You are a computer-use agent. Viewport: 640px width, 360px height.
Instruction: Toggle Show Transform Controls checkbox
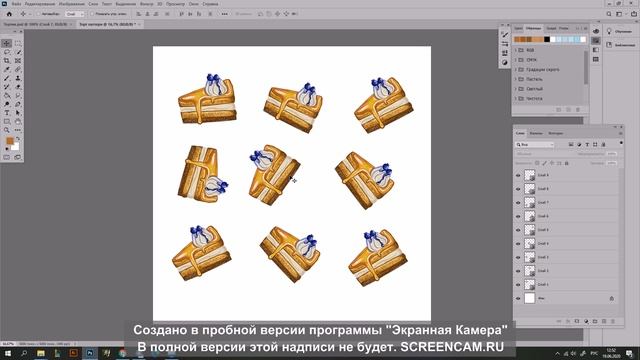pyautogui.click(x=92, y=14)
